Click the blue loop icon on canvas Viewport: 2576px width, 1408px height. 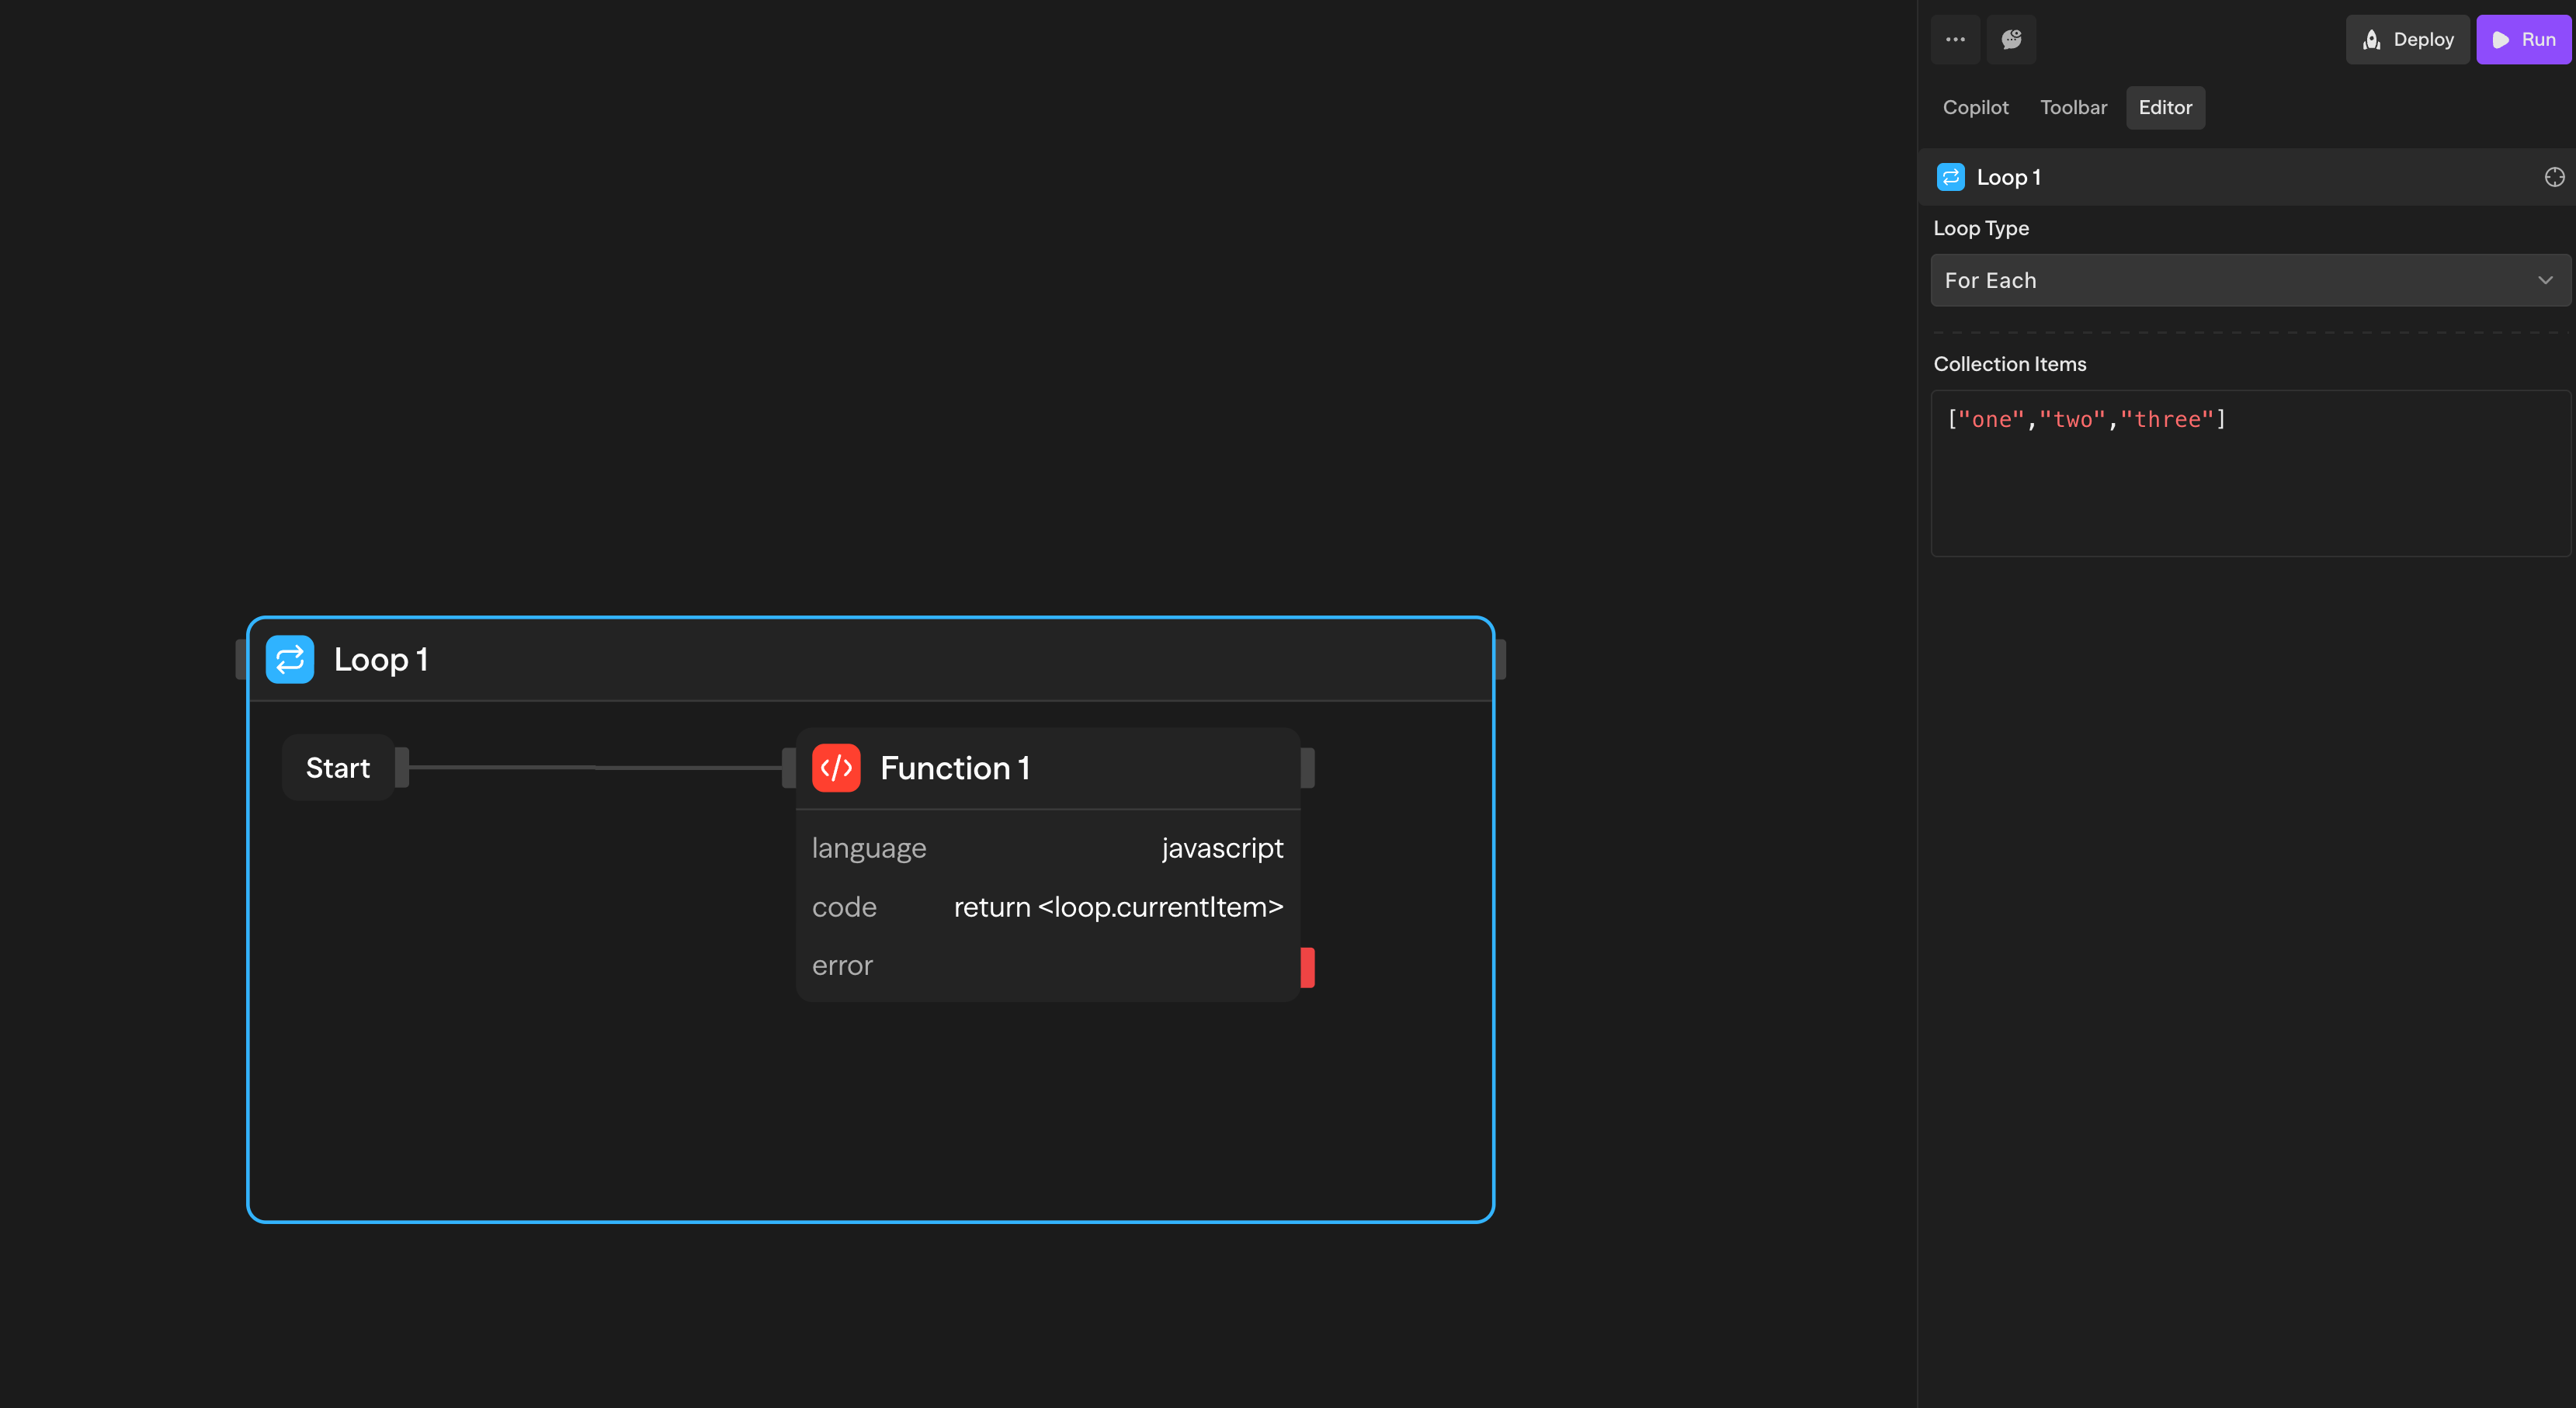pyautogui.click(x=290, y=659)
